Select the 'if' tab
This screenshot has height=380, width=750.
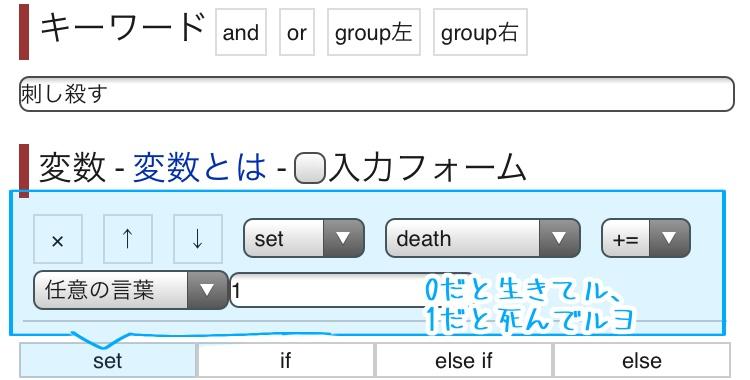pyautogui.click(x=286, y=360)
